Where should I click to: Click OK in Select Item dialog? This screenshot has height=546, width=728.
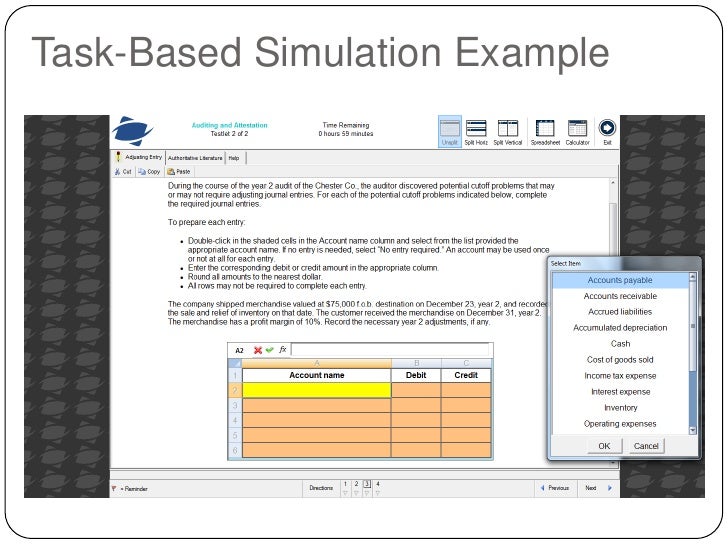[604, 446]
